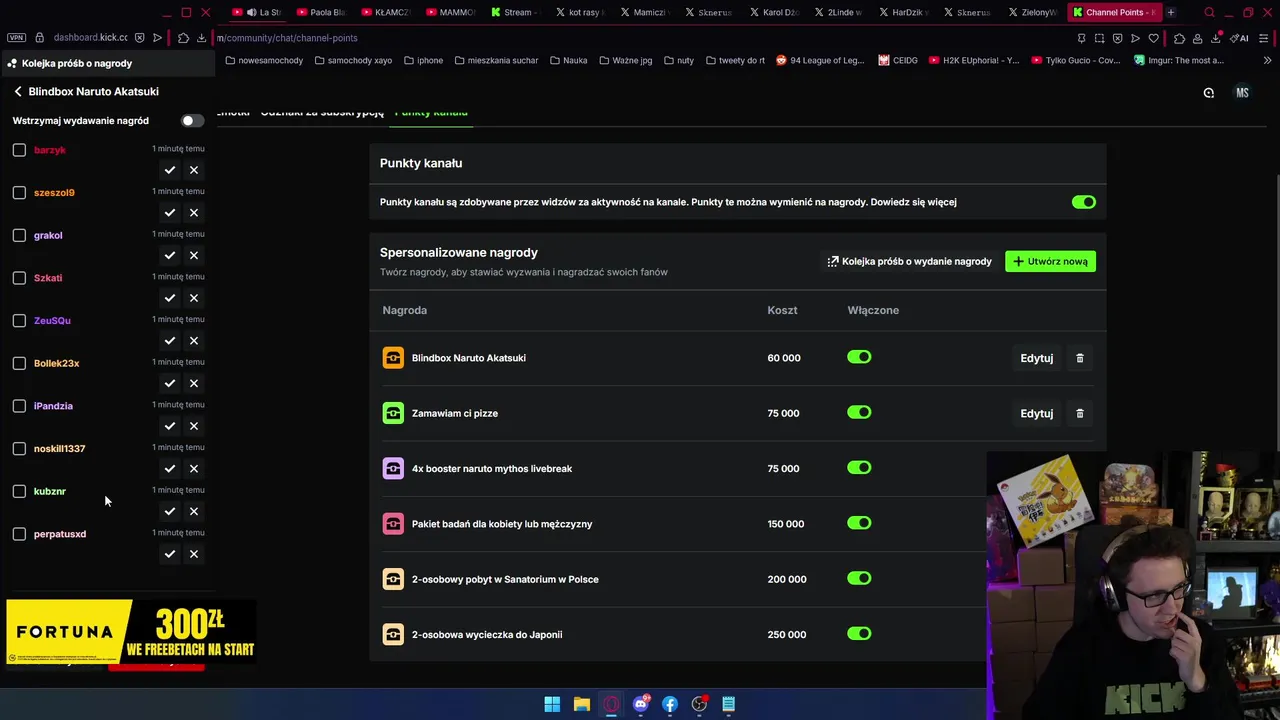
Task: Follow the Dowiedz się więcej link
Action: pos(913,202)
